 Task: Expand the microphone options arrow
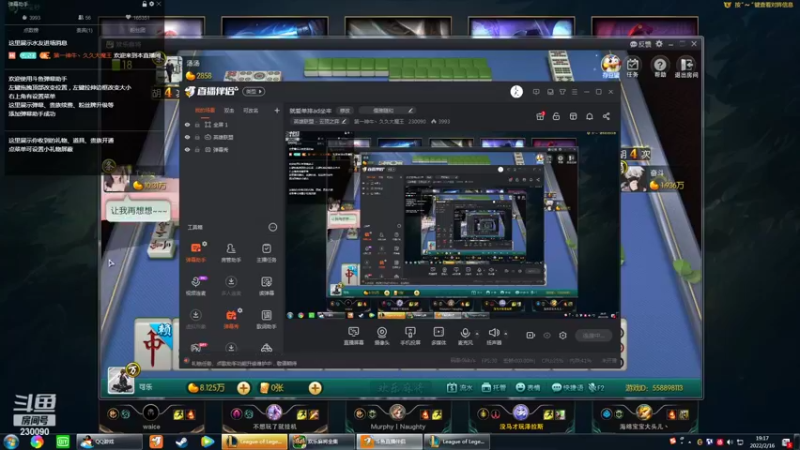pos(477,334)
